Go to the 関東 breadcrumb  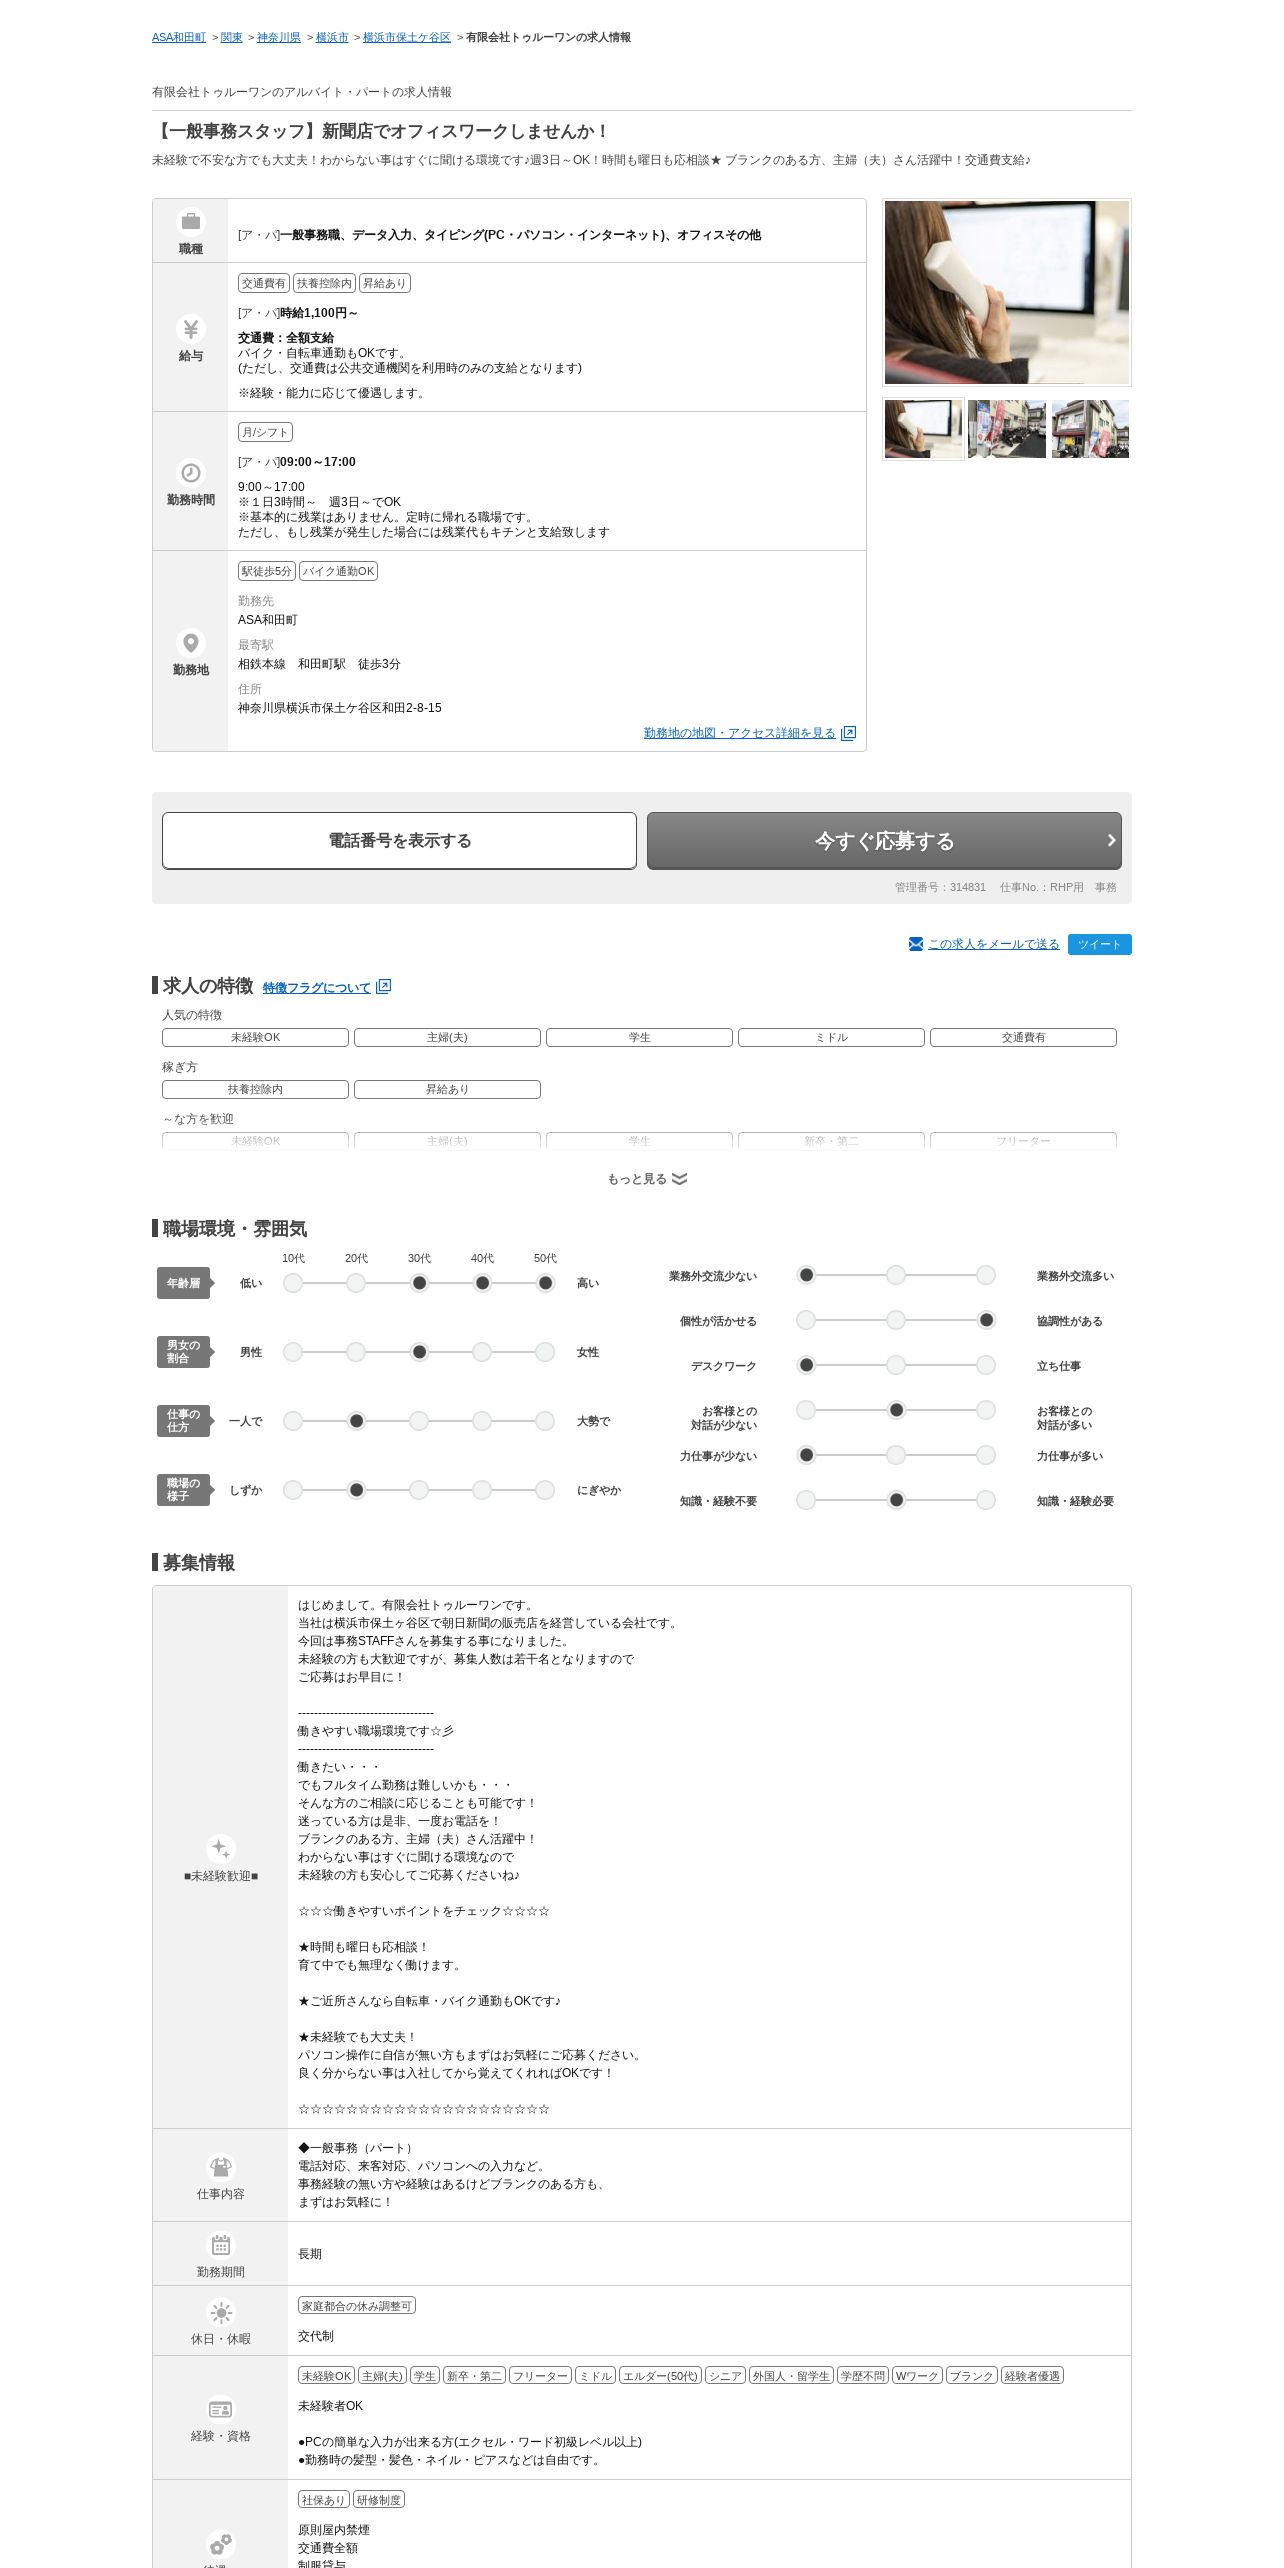tap(232, 37)
